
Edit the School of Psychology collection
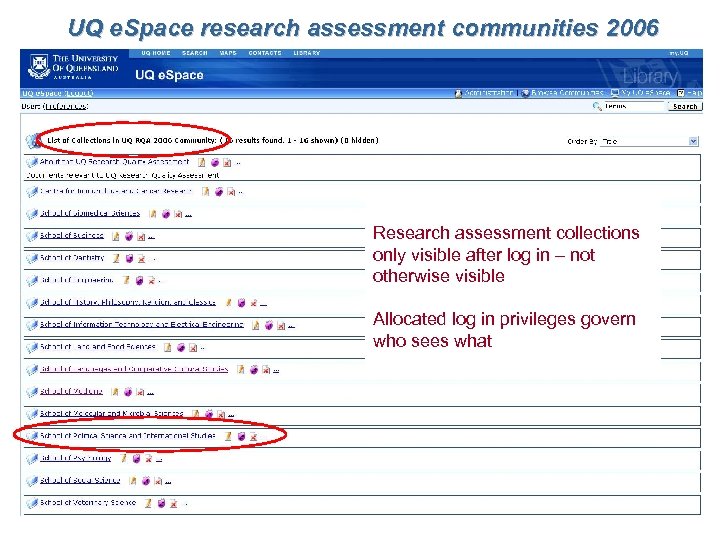124,458
